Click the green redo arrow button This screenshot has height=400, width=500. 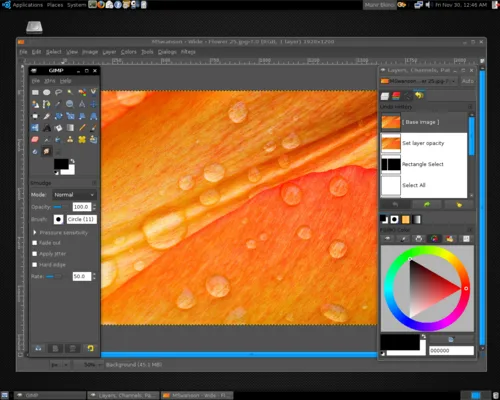tap(427, 204)
